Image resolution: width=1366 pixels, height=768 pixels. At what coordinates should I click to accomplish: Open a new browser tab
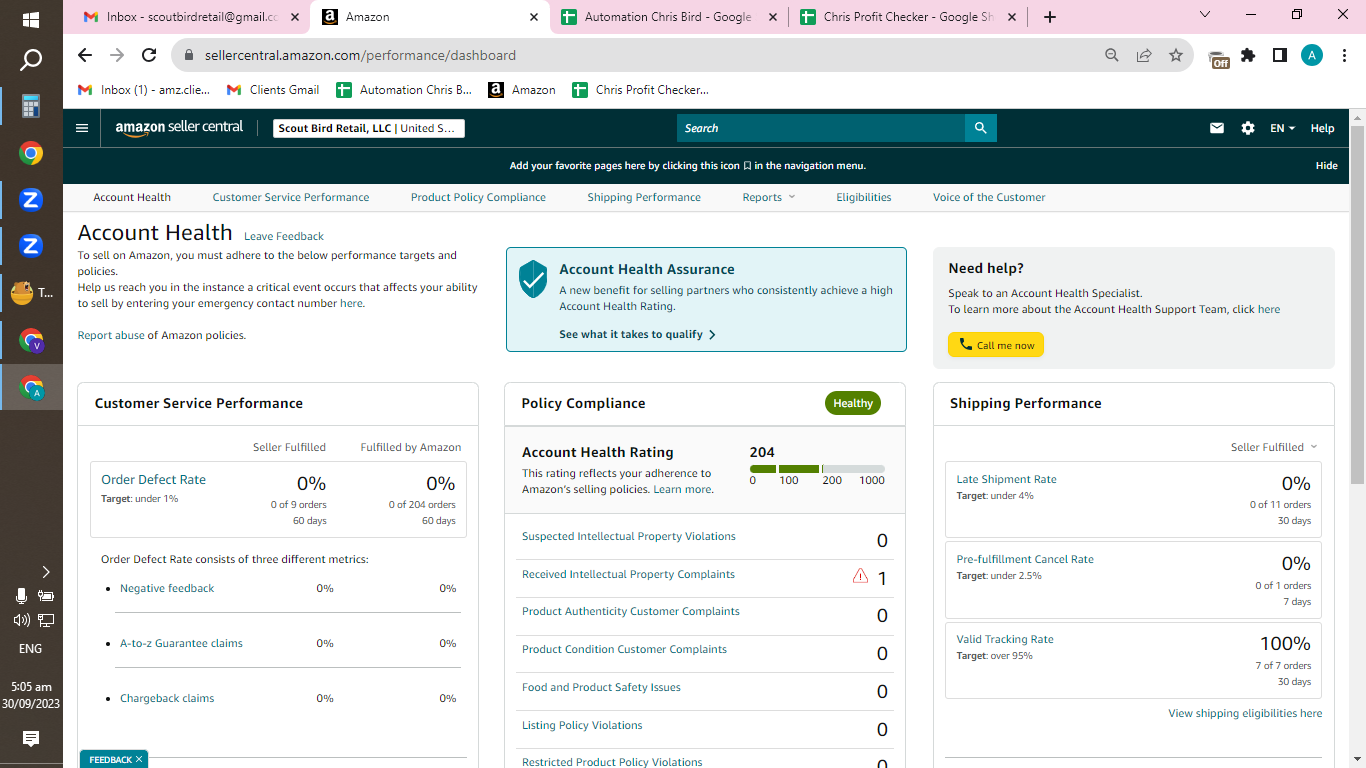coord(1049,17)
